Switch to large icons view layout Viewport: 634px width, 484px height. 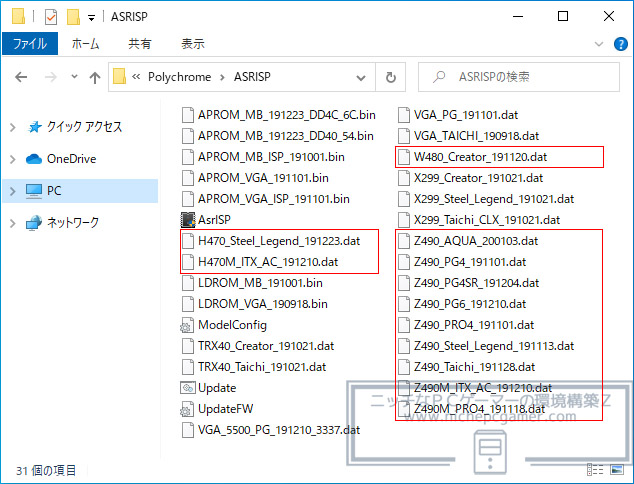point(617,469)
